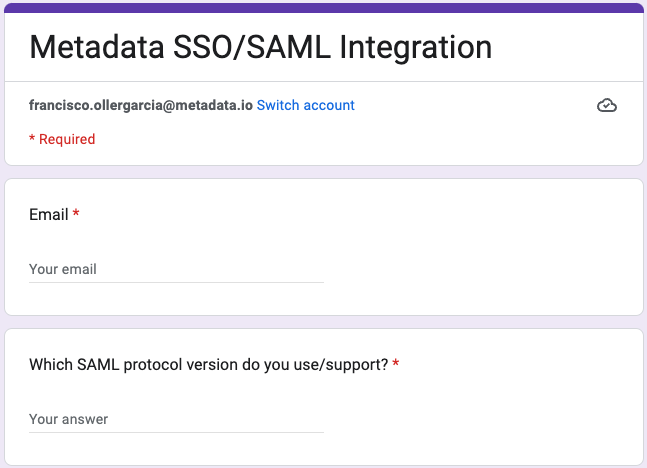Click the lavender gap below the header card
Screen dimensions: 647x468
(x=323, y=172)
